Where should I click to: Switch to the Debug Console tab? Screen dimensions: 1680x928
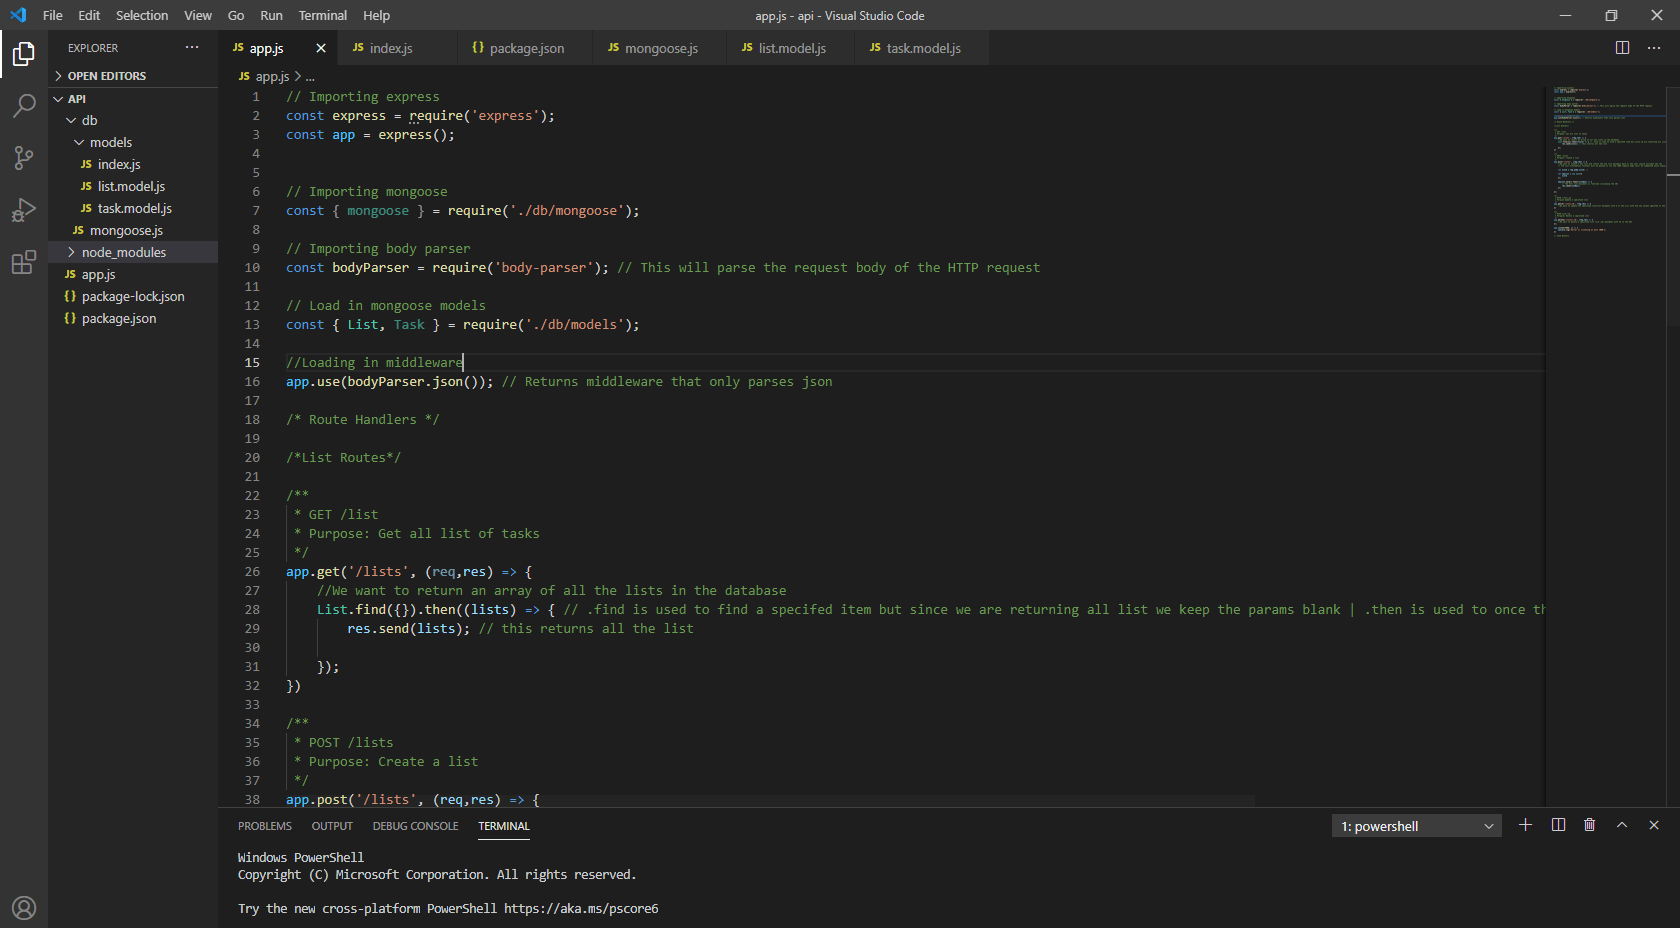416,826
